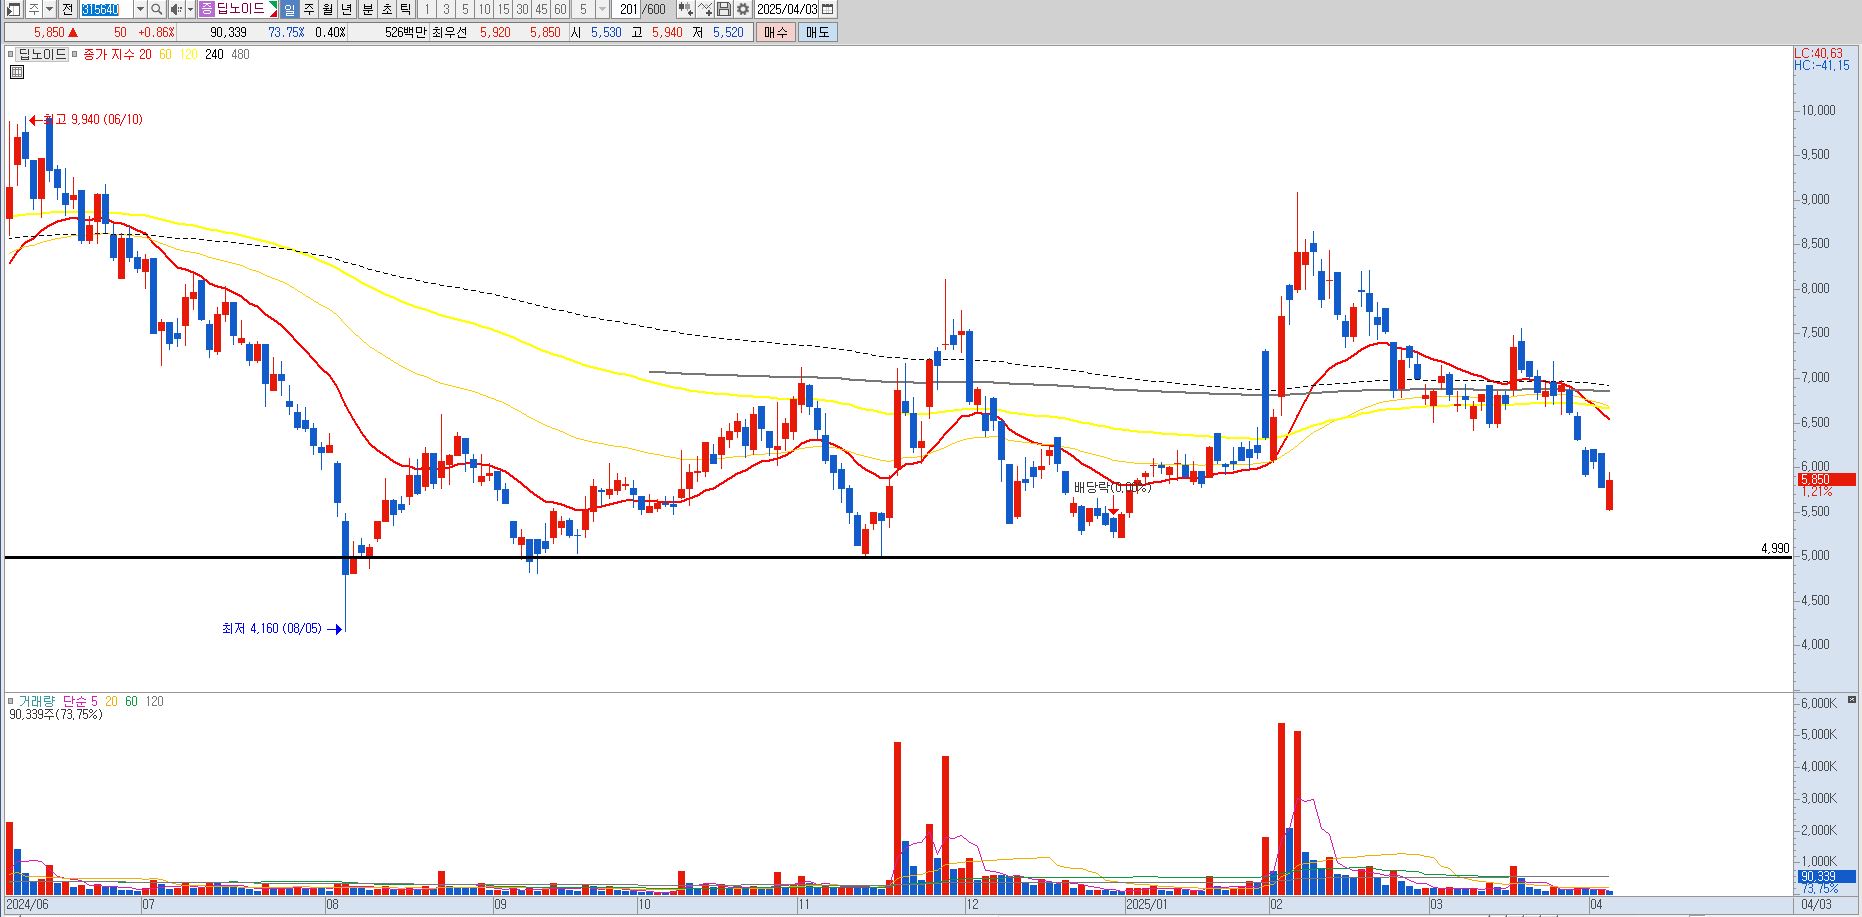The image size is (1862, 917).
Task: Click the date field showing 2025/04/03
Action: click(787, 9)
